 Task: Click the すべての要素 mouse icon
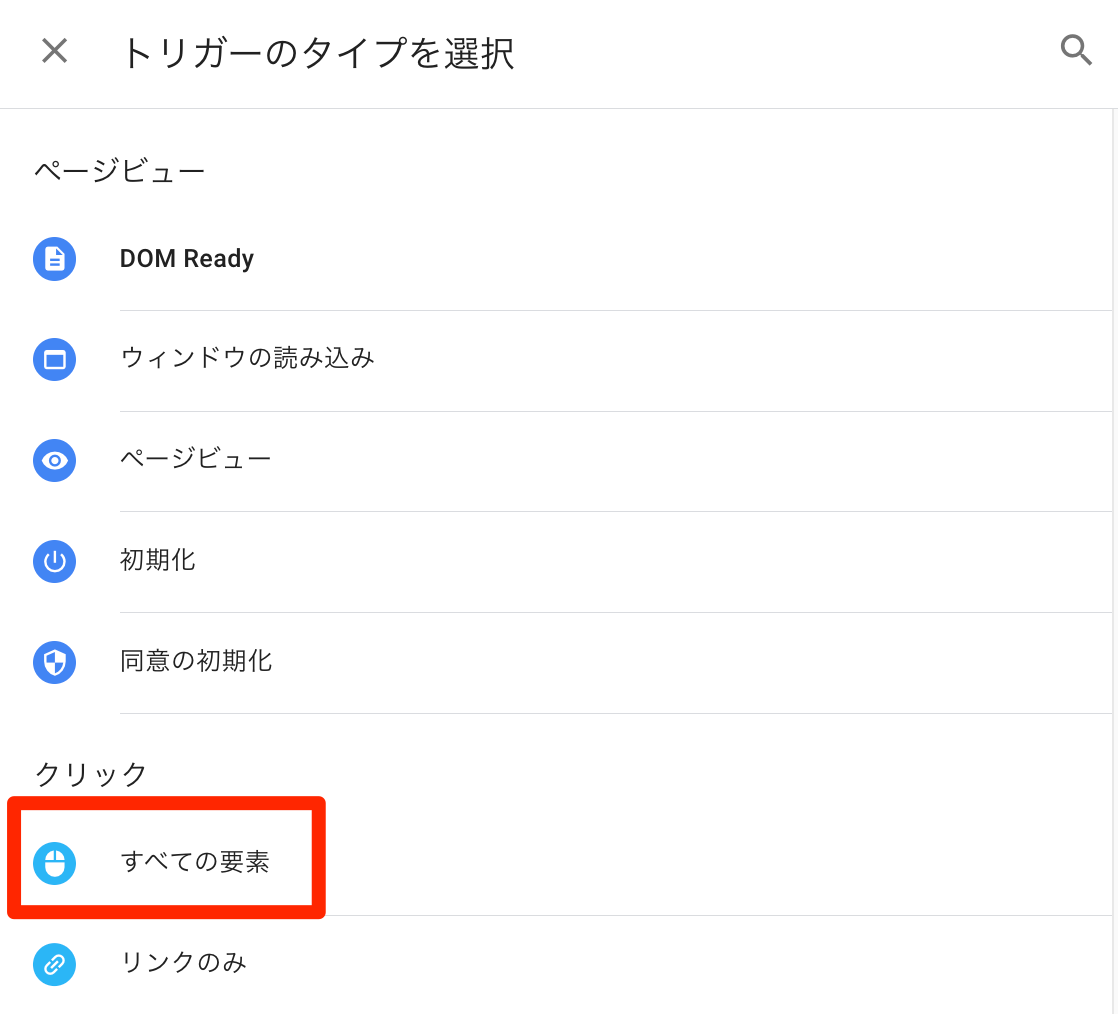pos(55,863)
